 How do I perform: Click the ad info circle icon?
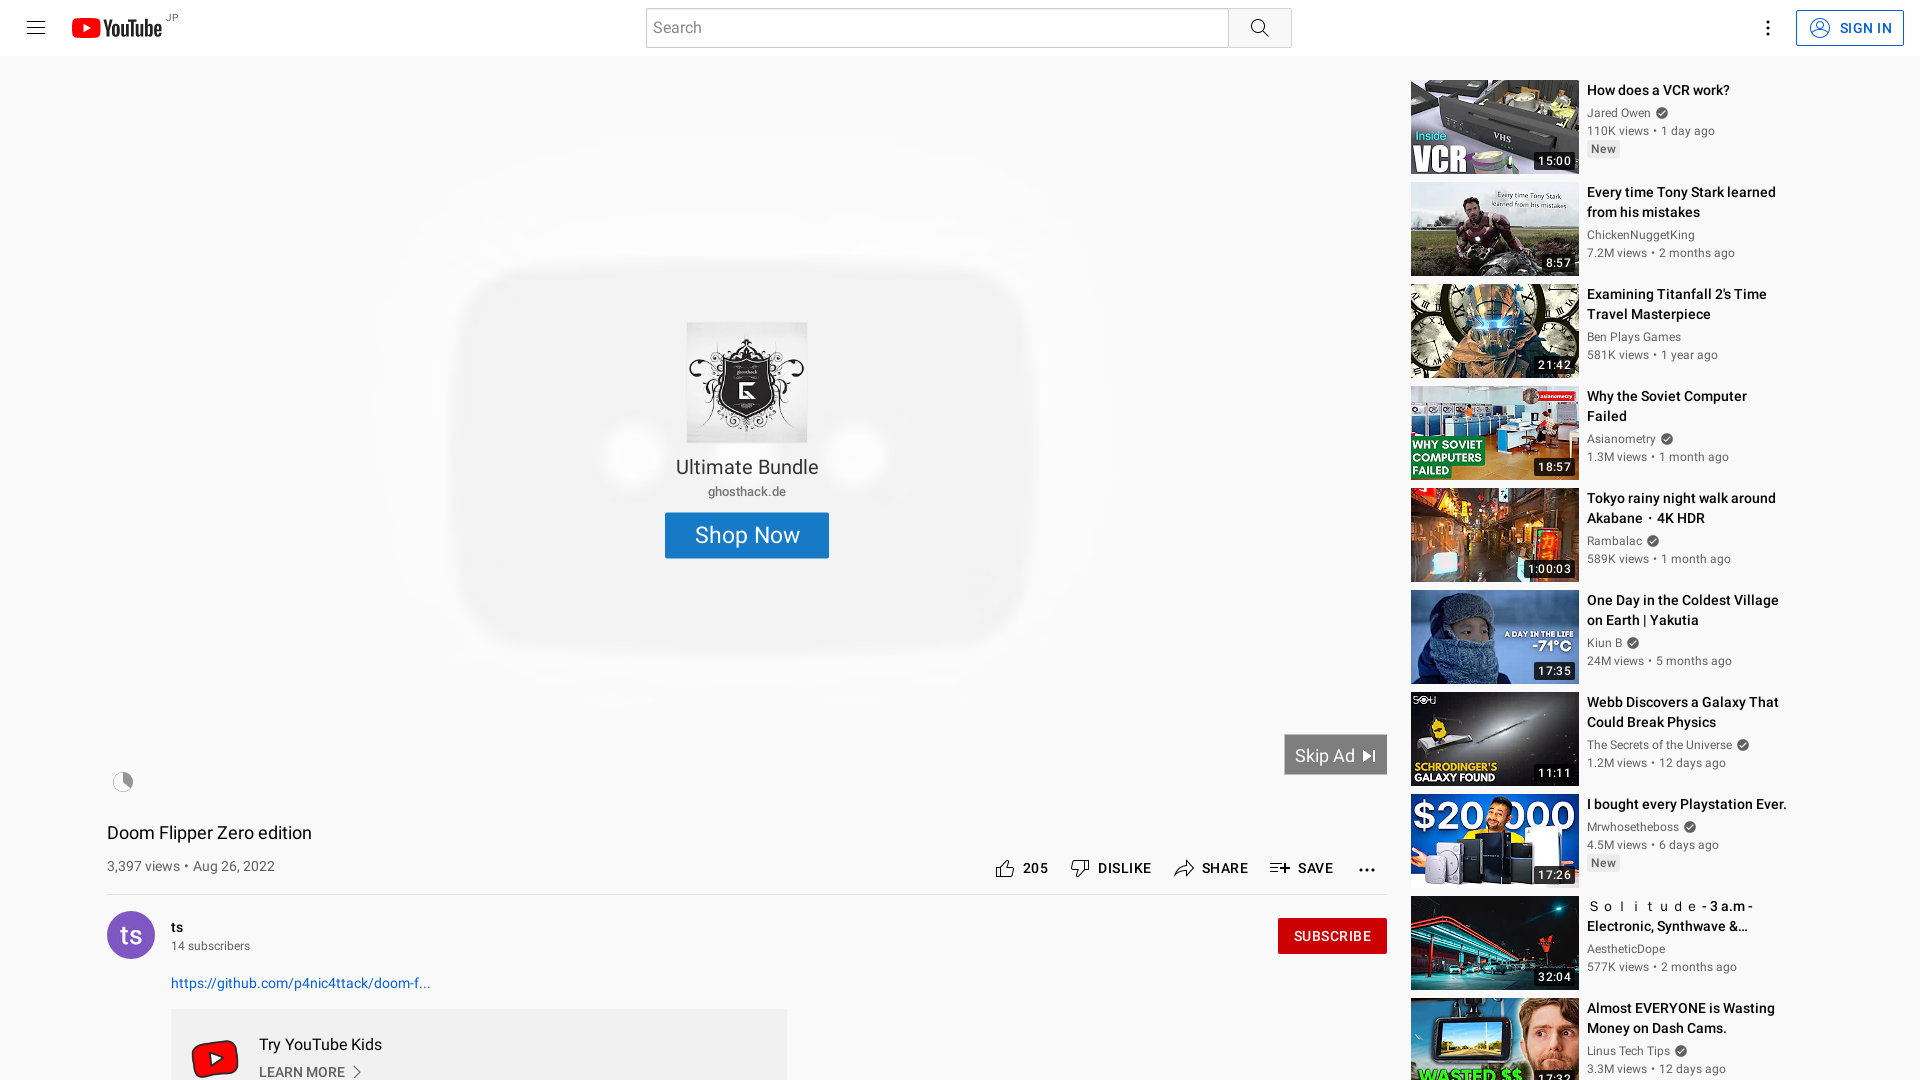coord(123,782)
